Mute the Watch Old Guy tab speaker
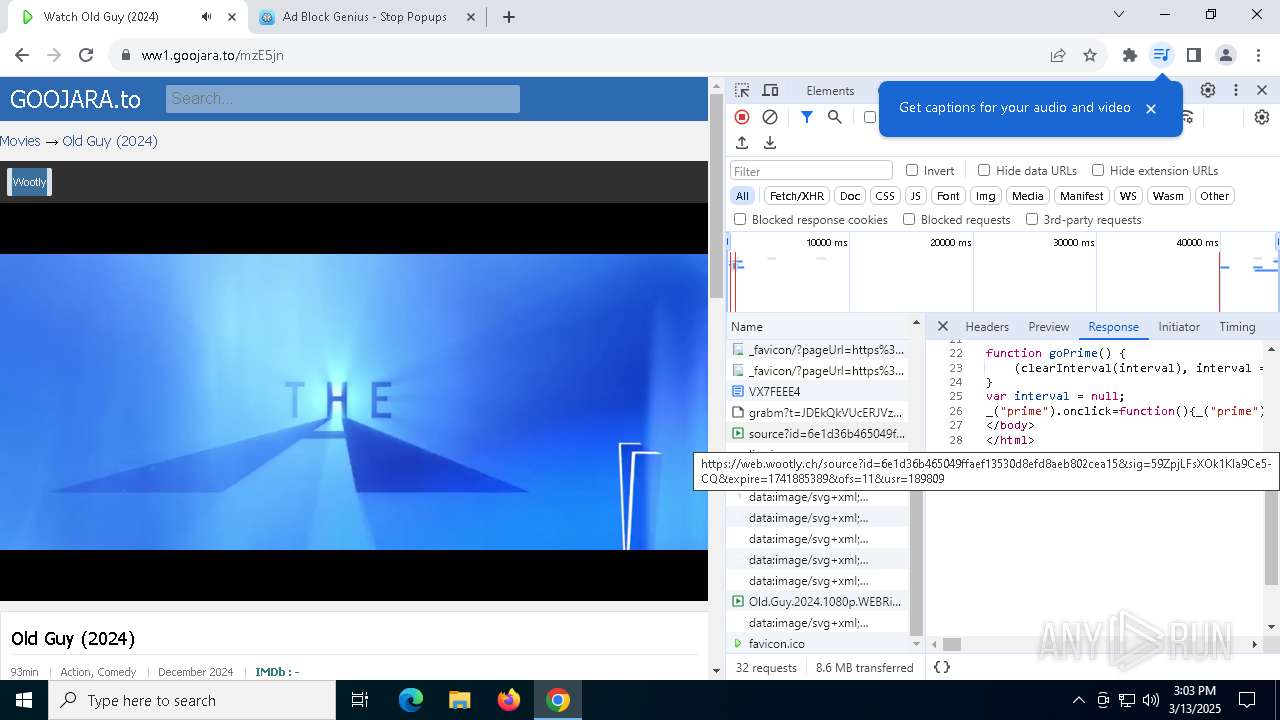Image resolution: width=1280 pixels, height=720 pixels. point(206,17)
